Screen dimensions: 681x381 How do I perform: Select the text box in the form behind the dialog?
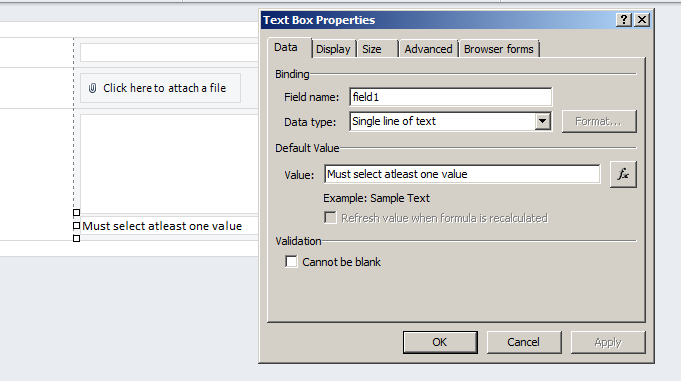169,226
